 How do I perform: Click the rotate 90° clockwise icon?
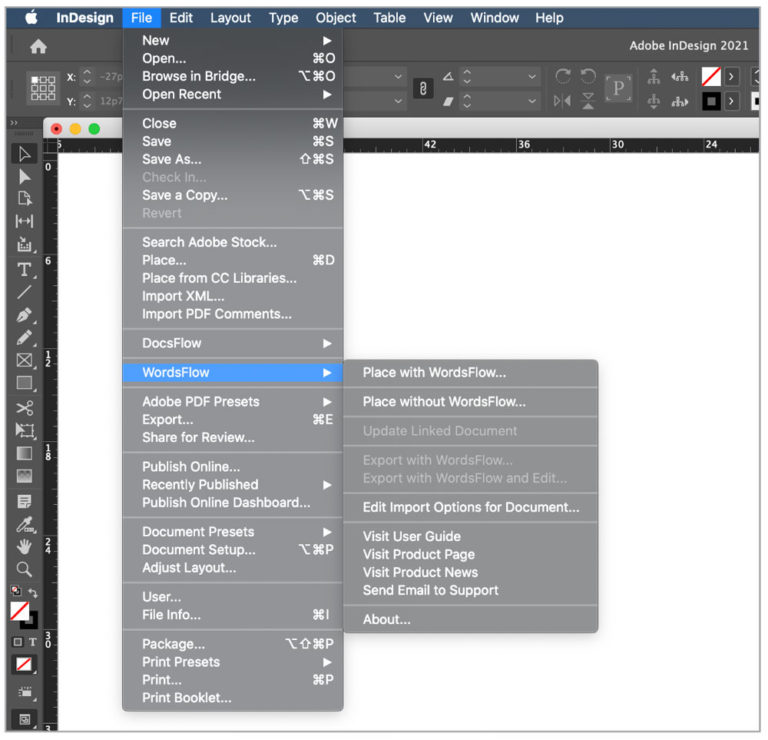point(563,76)
